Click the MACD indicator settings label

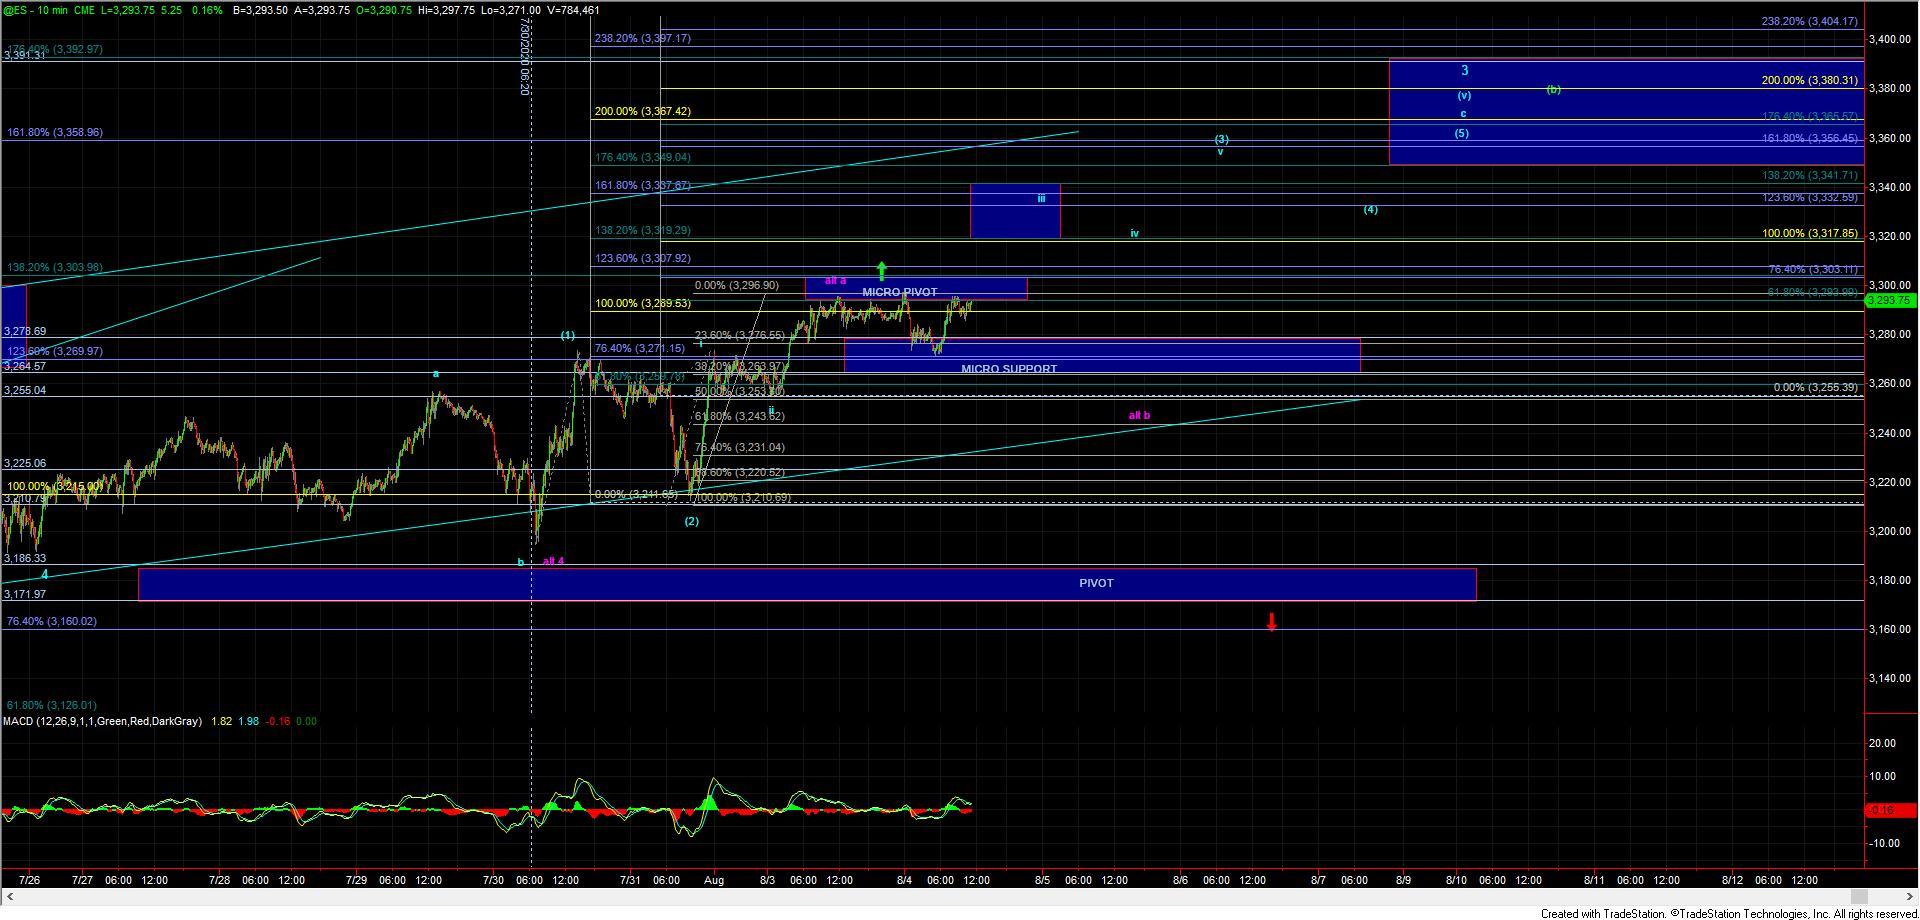[x=102, y=721]
